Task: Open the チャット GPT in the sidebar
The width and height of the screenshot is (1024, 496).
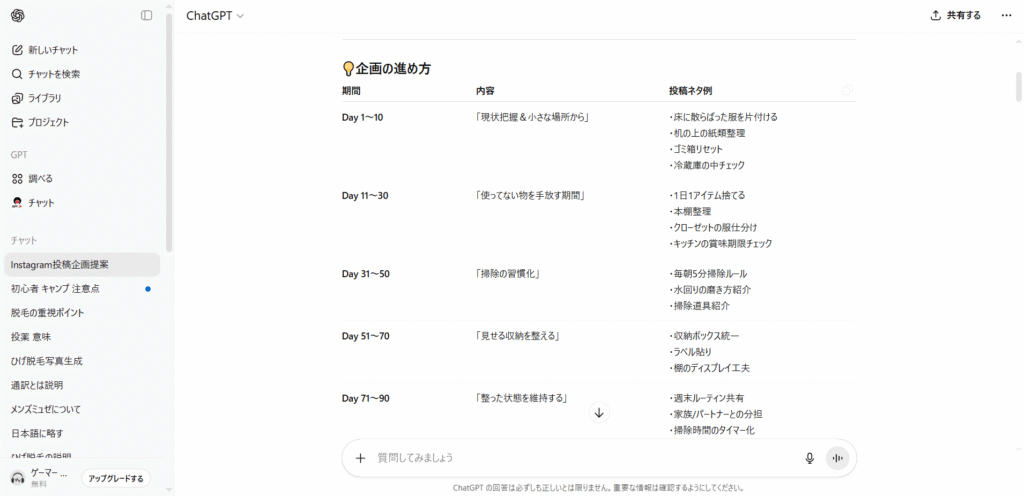Action: [x=41, y=203]
